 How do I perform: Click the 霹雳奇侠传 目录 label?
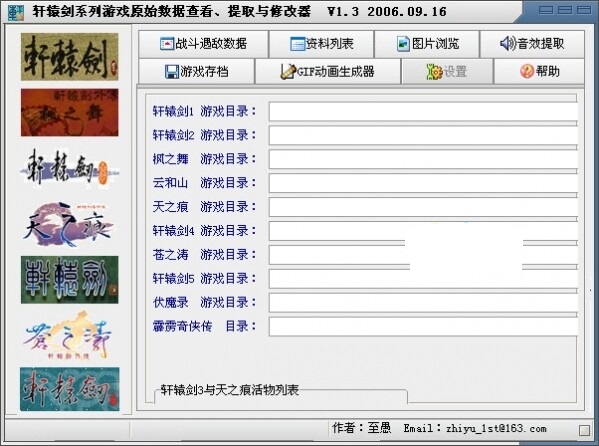coord(204,326)
